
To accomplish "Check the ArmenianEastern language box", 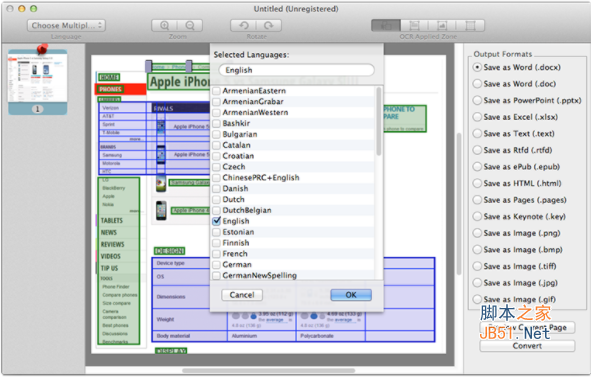I will pyautogui.click(x=216, y=91).
